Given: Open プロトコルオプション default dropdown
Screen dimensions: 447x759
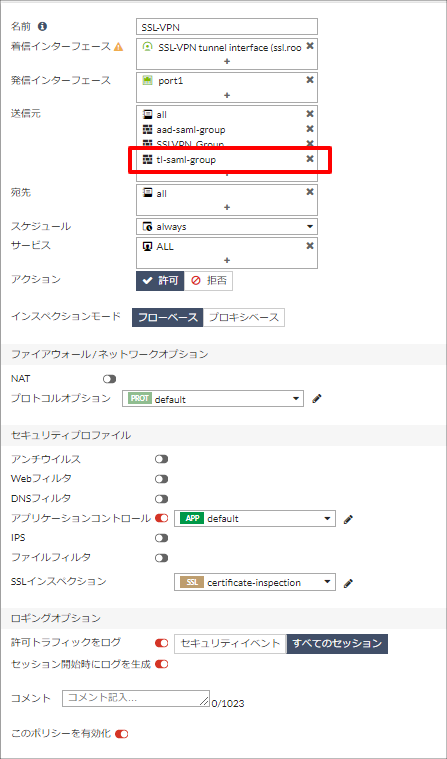Looking at the screenshot, I should tap(213, 399).
